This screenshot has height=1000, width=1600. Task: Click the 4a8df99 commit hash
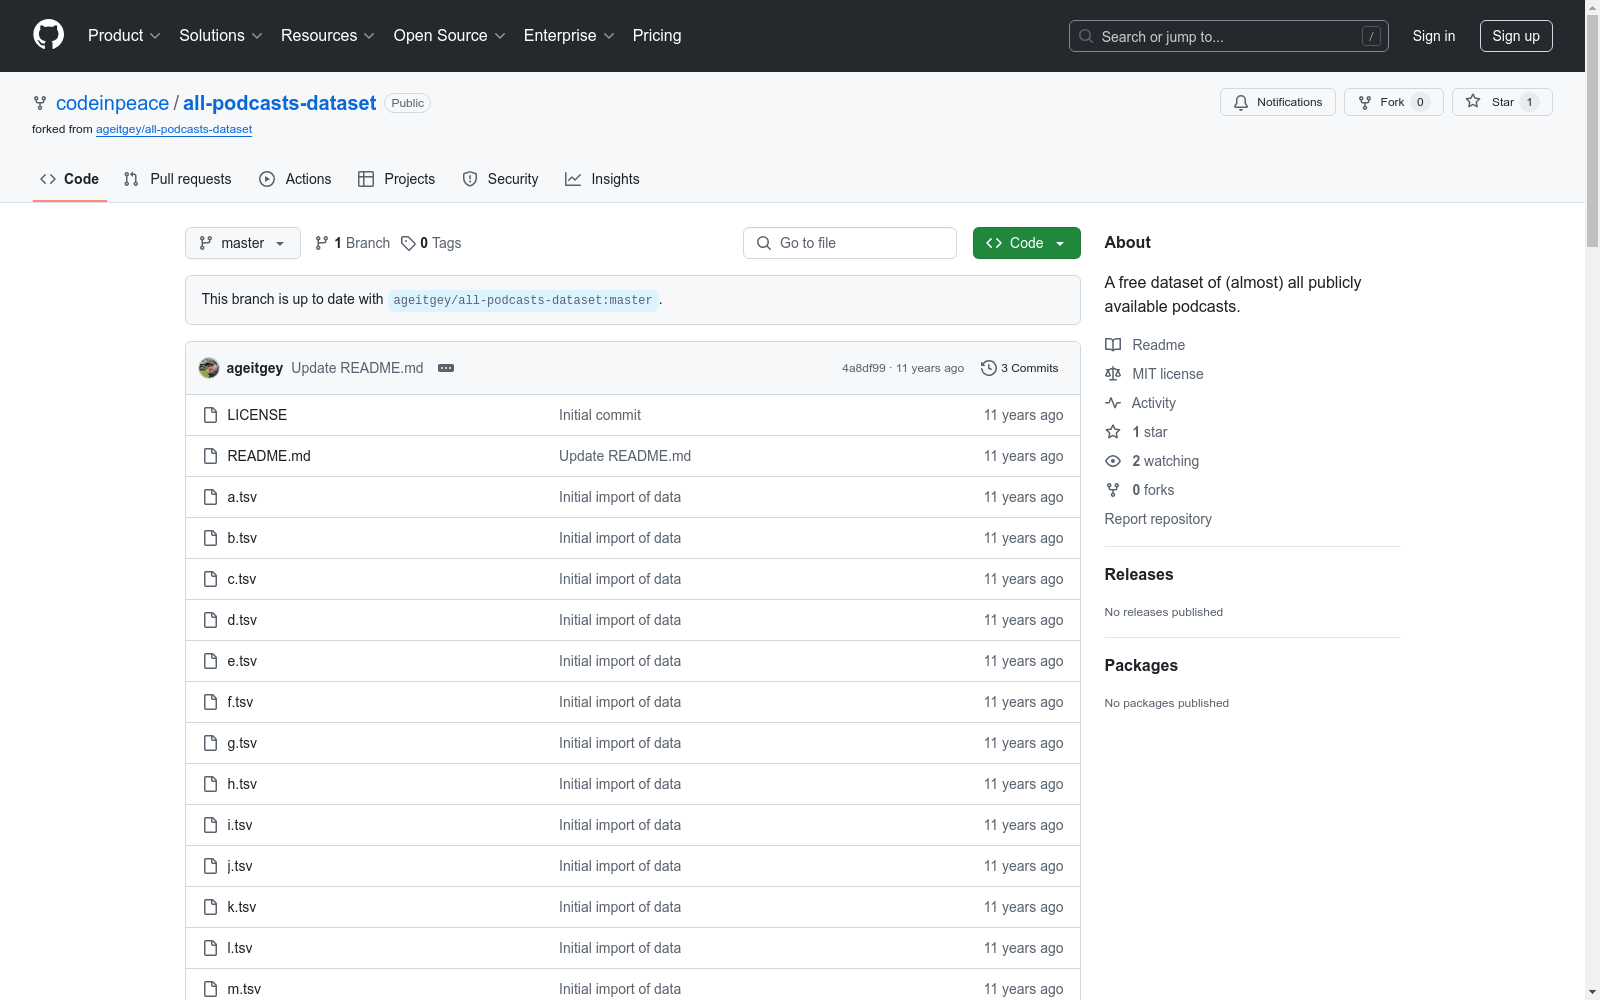[863, 368]
